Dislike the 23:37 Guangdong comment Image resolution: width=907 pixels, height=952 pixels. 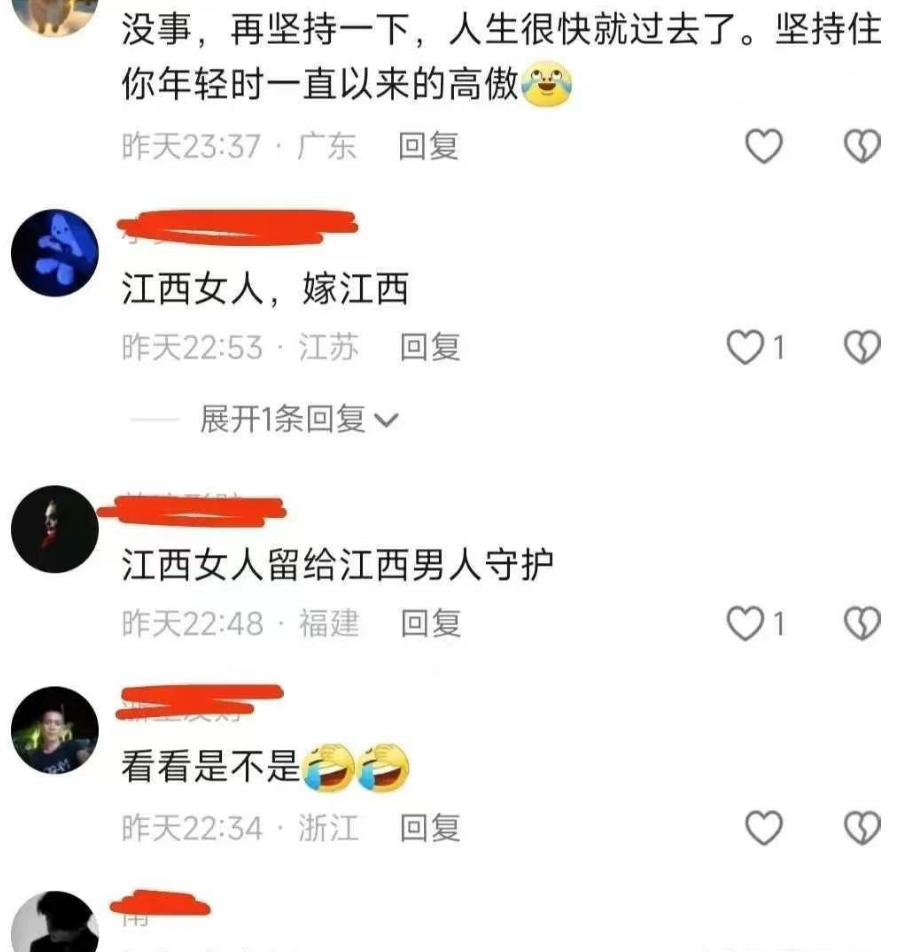click(863, 146)
